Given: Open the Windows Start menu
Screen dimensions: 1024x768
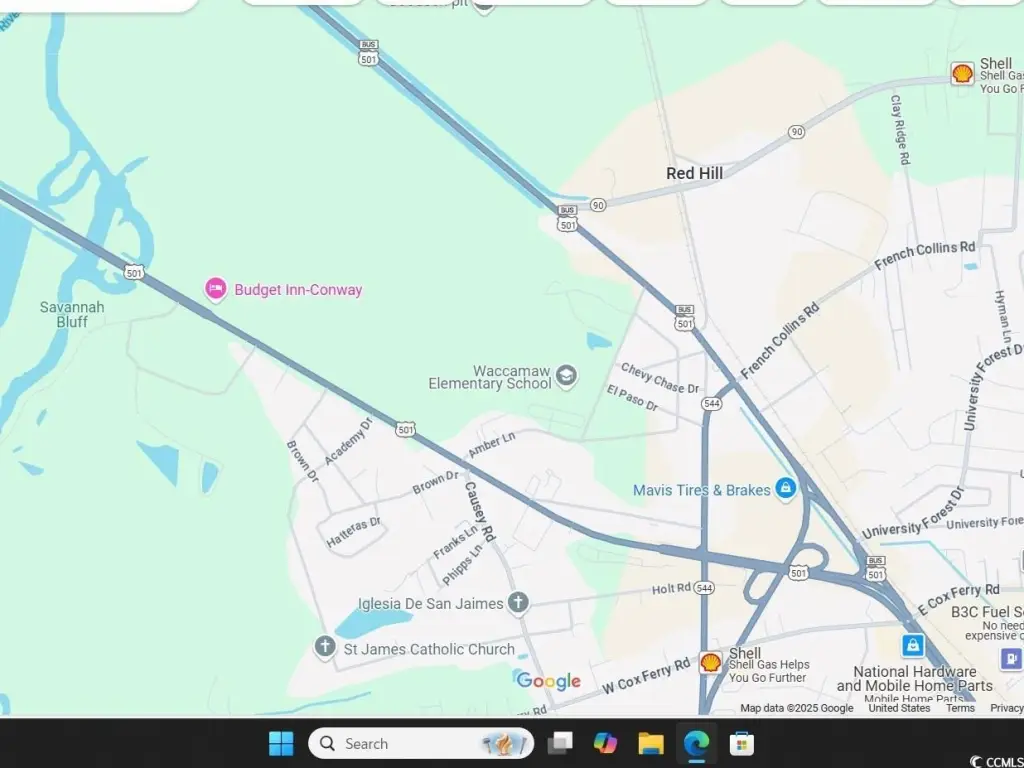Looking at the screenshot, I should click(281, 743).
